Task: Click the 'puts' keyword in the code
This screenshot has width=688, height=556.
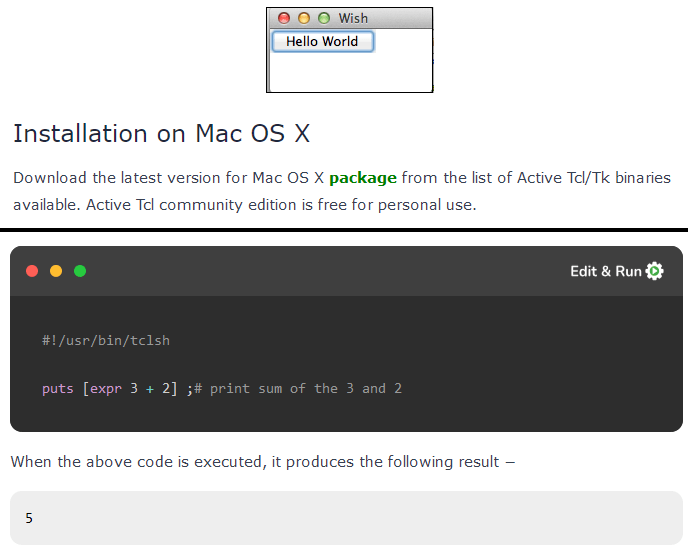Action: (58, 388)
